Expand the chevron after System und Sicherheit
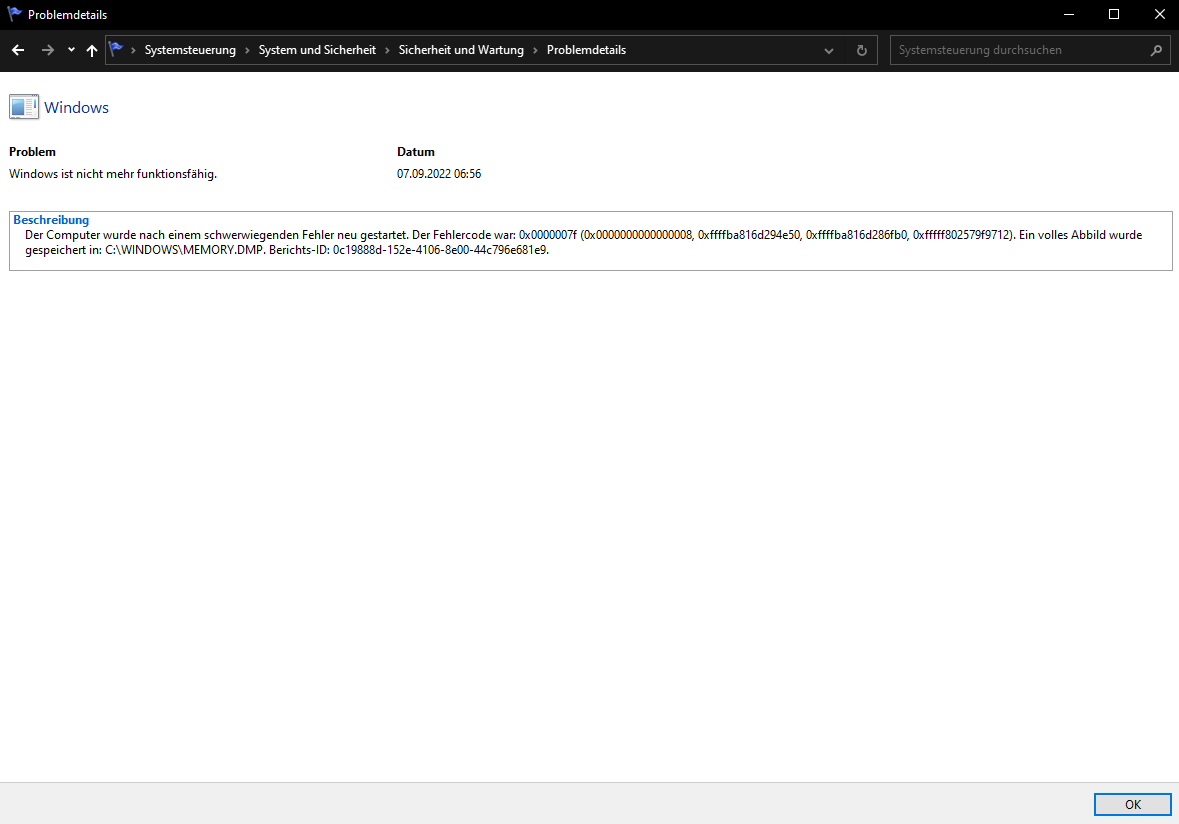This screenshot has height=824, width=1179. [387, 50]
